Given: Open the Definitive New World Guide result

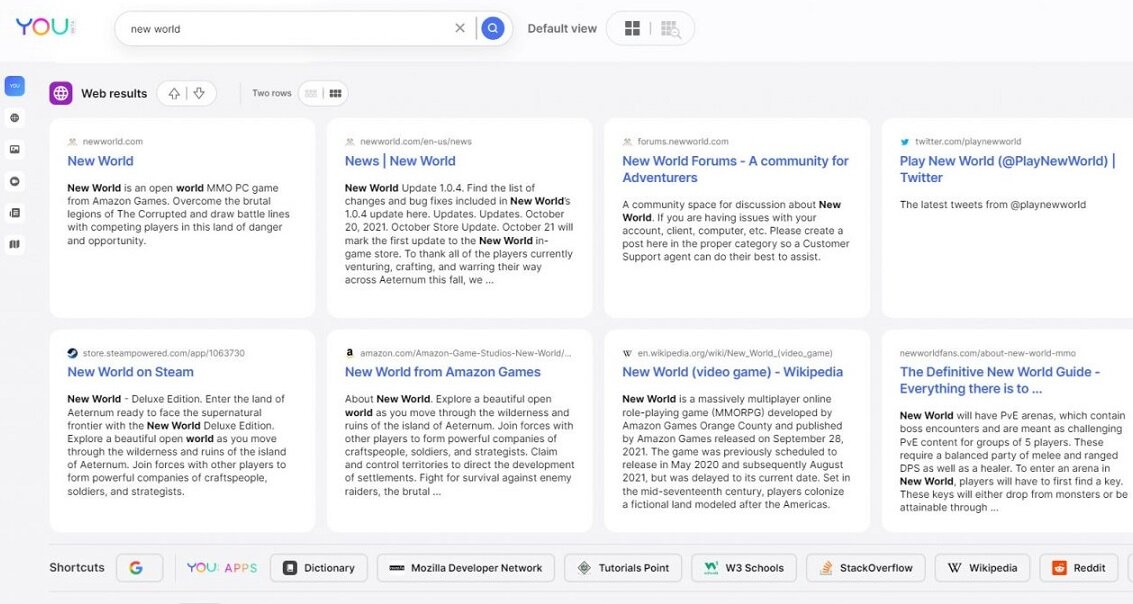Looking at the screenshot, I should [x=999, y=380].
